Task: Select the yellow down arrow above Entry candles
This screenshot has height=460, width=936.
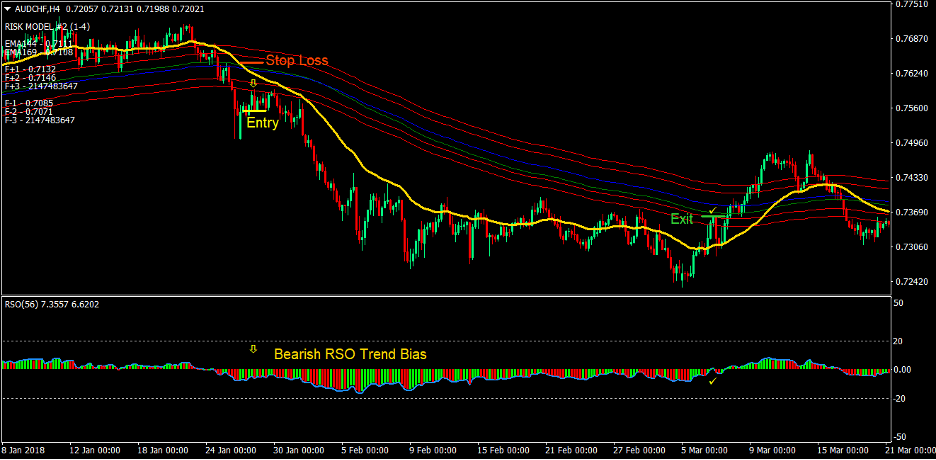Action: point(253,83)
